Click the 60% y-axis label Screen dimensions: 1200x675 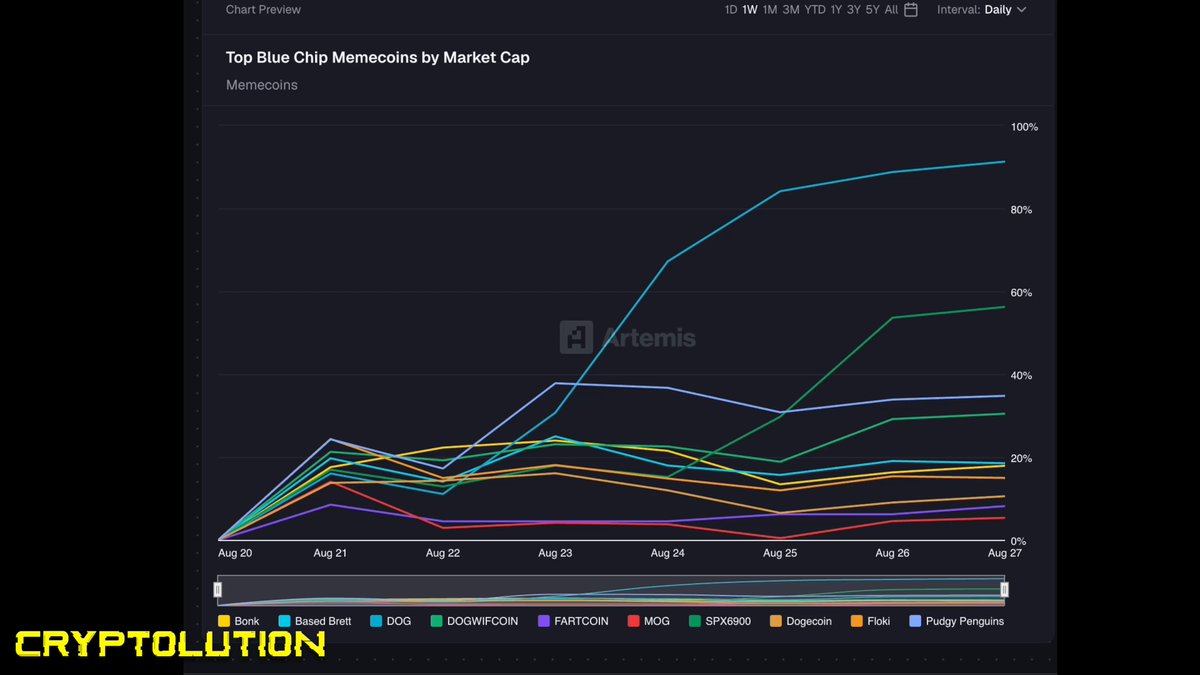click(1023, 293)
